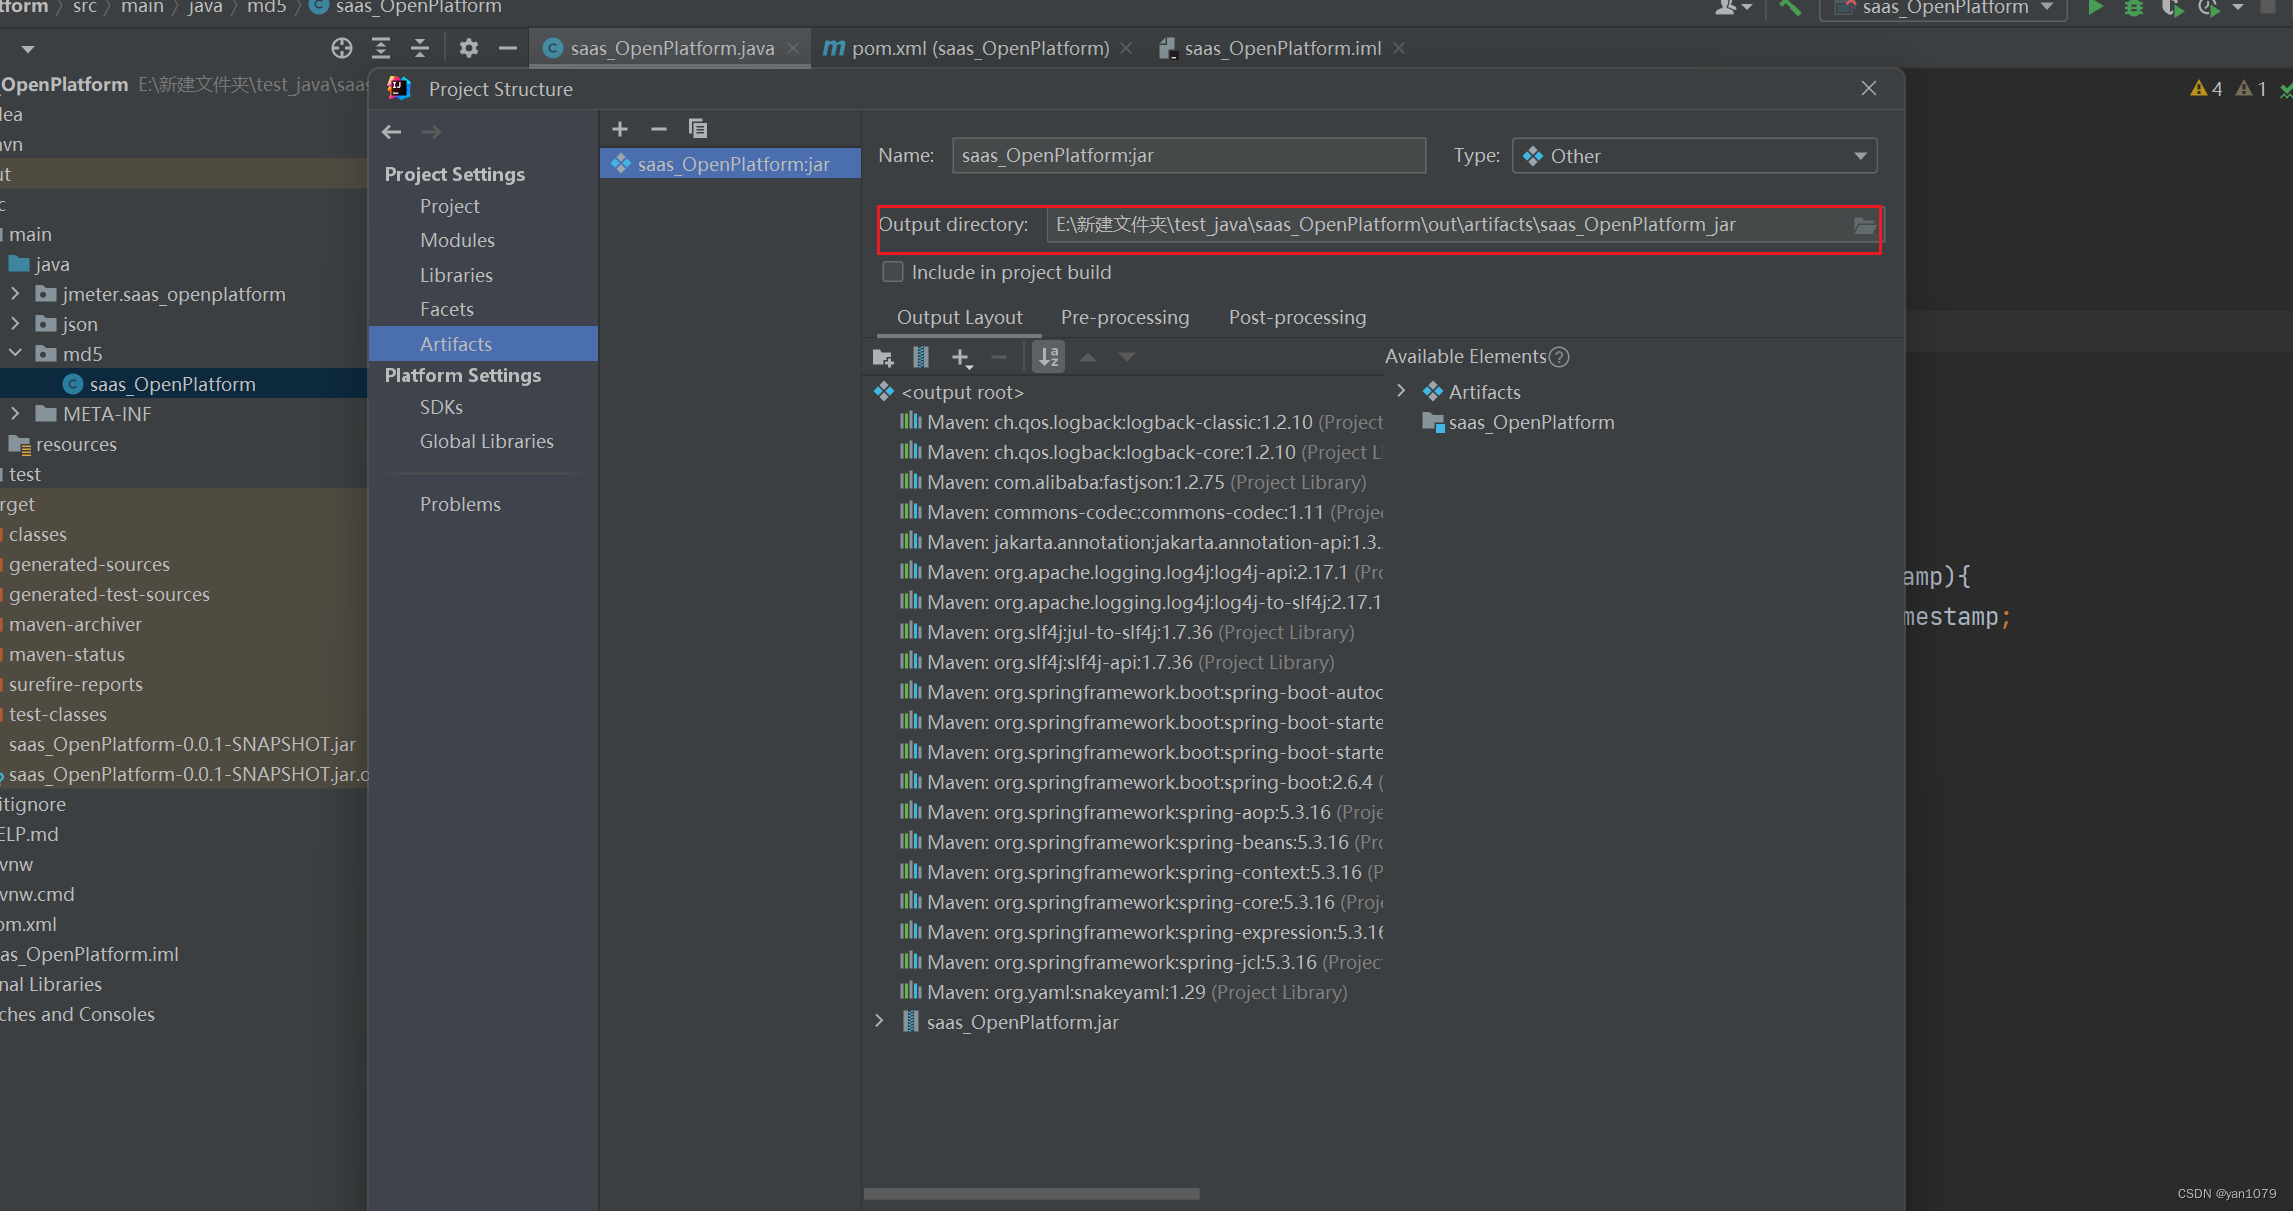Move an element up with the arrow icon
Screen dimensions: 2293x1211
tap(1088, 357)
